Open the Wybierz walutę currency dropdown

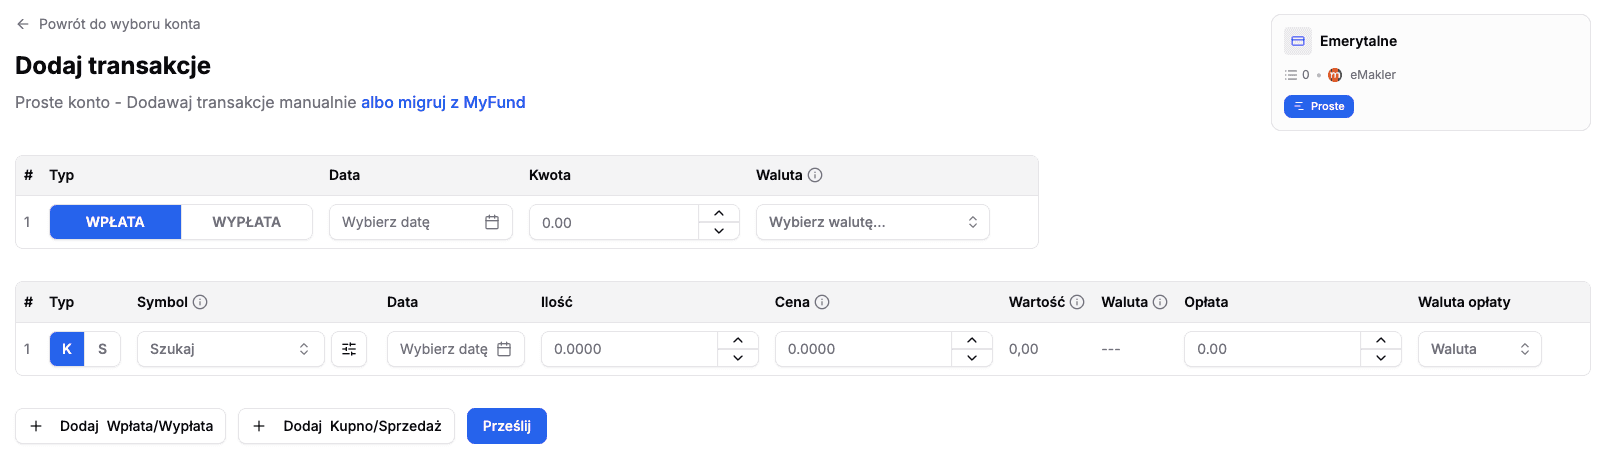(x=872, y=222)
